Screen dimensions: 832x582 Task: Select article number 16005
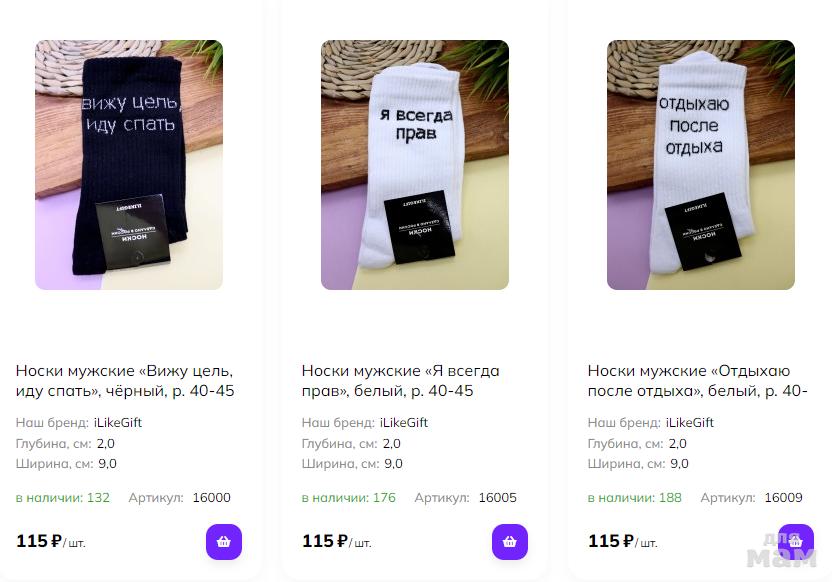pyautogui.click(x=498, y=498)
